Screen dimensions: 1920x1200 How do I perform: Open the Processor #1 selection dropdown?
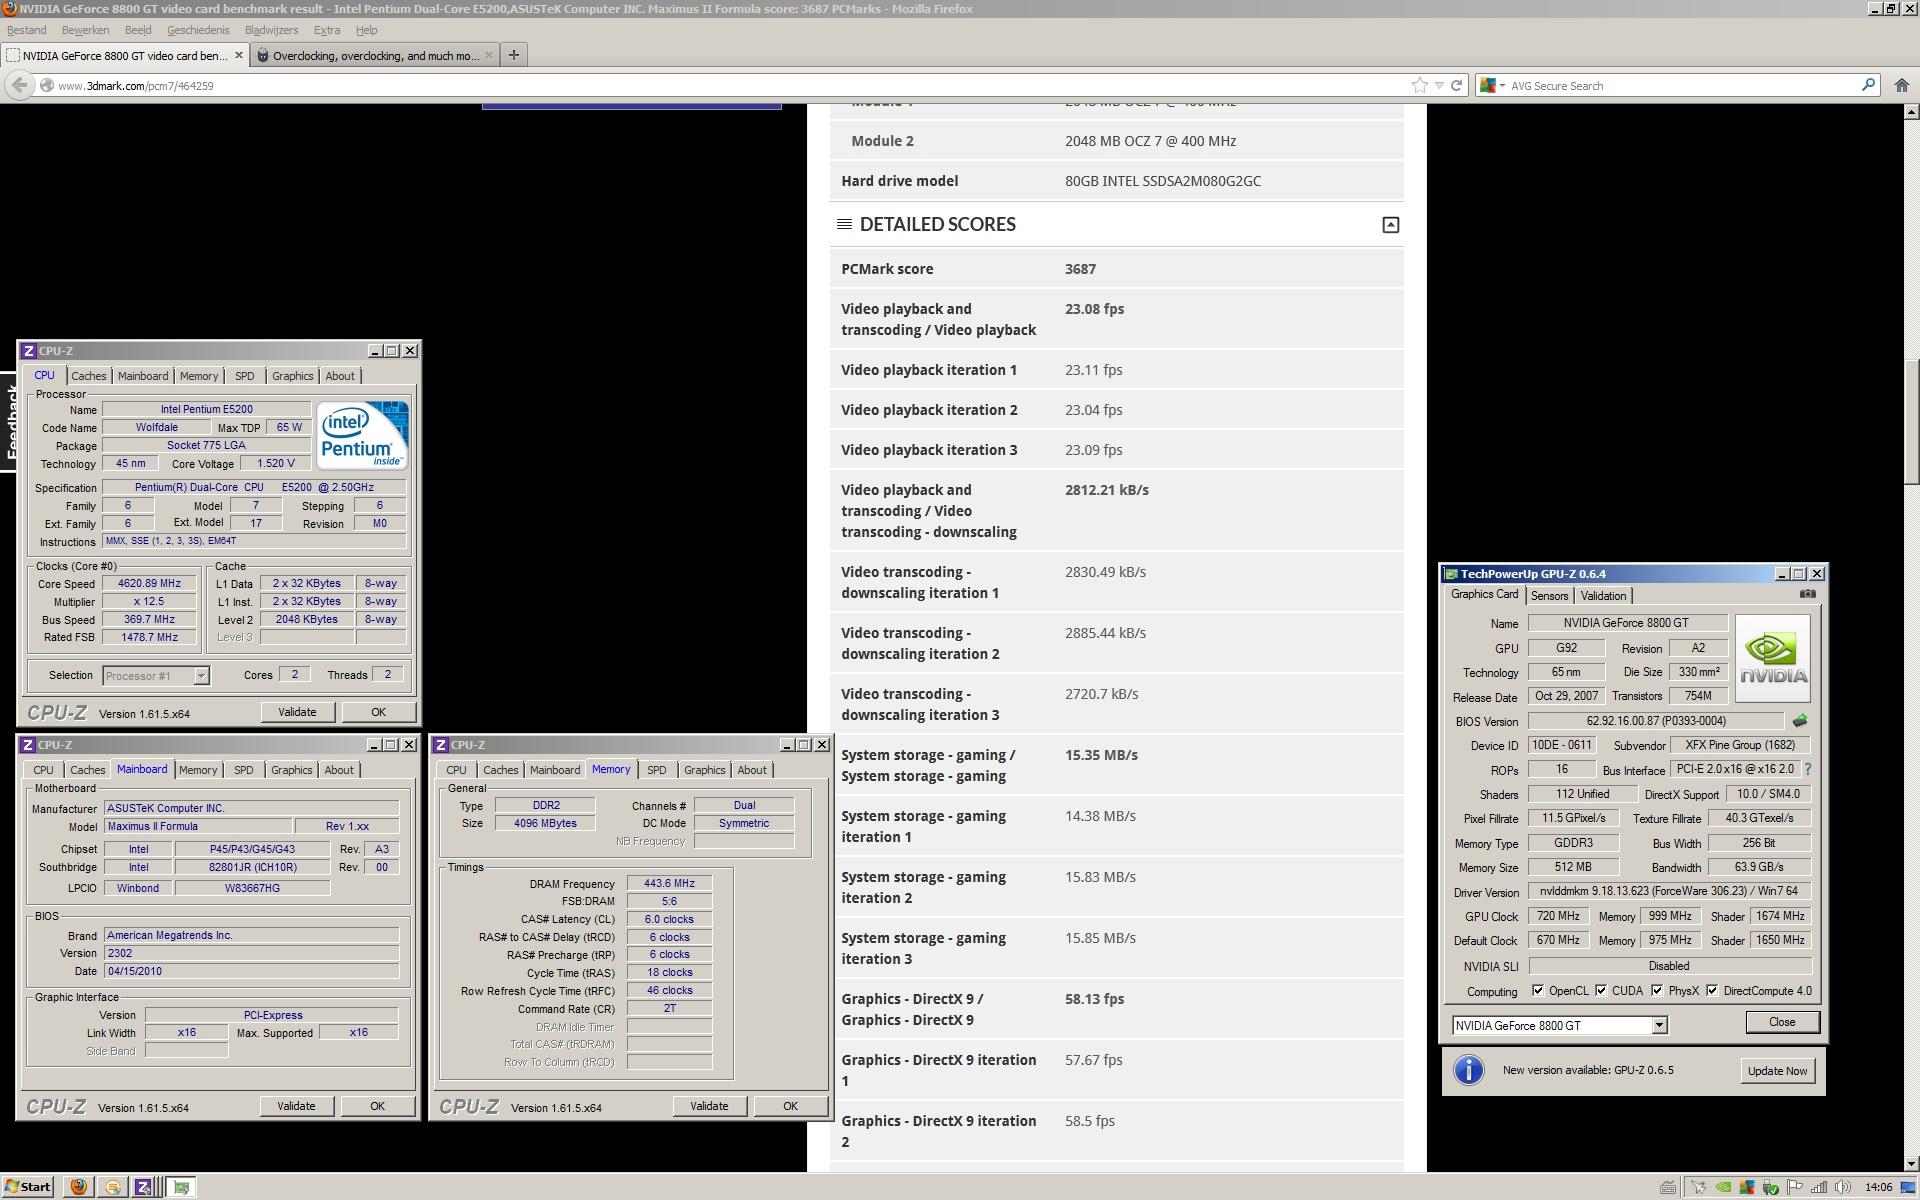(201, 676)
